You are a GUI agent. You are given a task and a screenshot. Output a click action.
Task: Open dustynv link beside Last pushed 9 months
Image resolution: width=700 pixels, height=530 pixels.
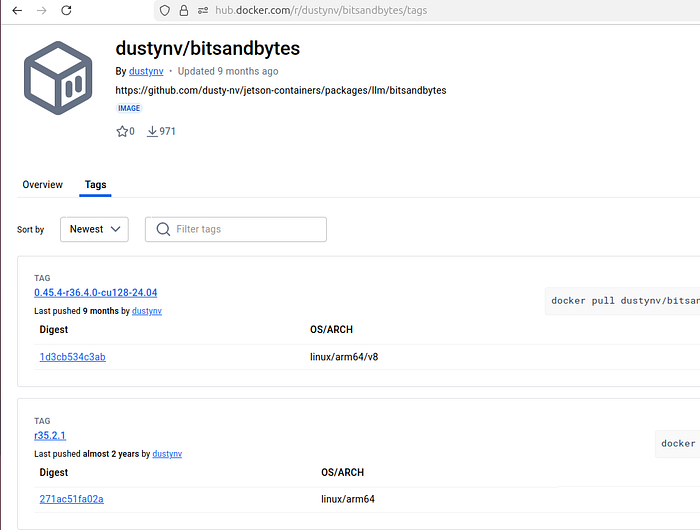147,311
